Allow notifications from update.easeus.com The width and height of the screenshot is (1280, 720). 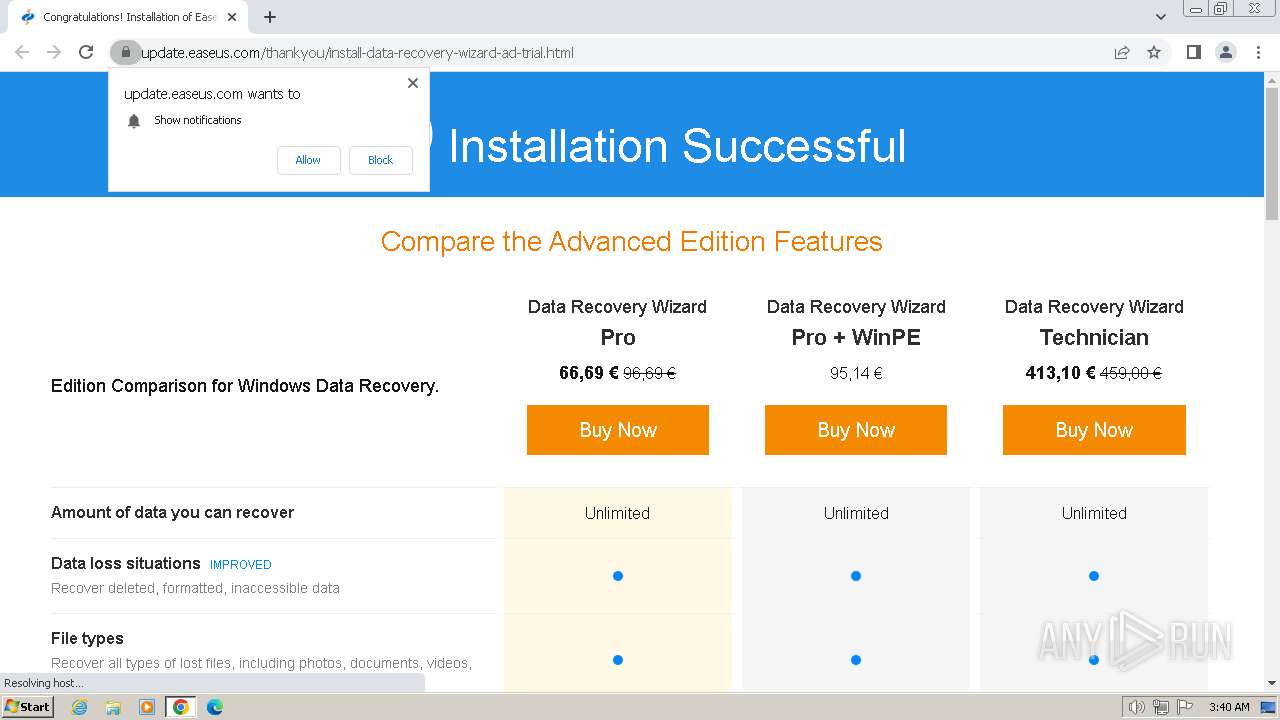pos(308,160)
